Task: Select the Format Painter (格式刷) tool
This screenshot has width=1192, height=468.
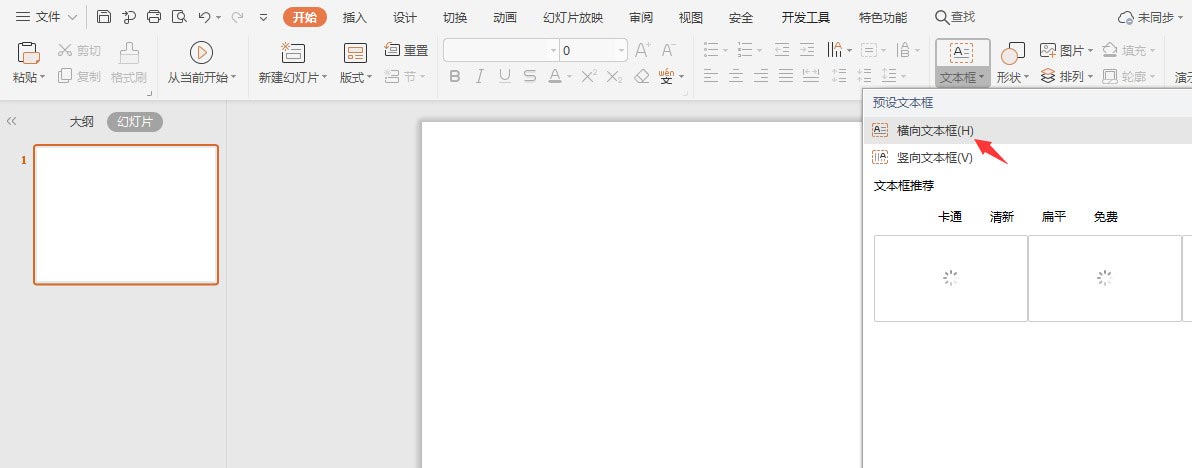Action: [128, 62]
